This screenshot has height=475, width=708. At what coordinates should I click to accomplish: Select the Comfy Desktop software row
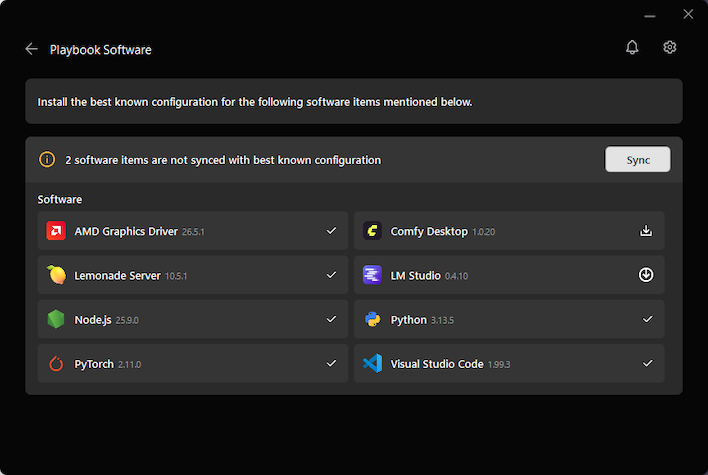coord(509,231)
